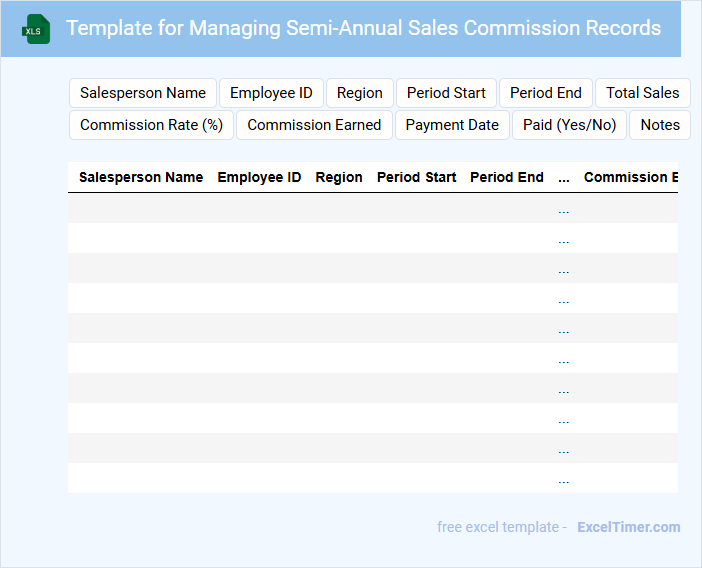Click the Region table column header
The image size is (702, 568).
click(x=339, y=177)
